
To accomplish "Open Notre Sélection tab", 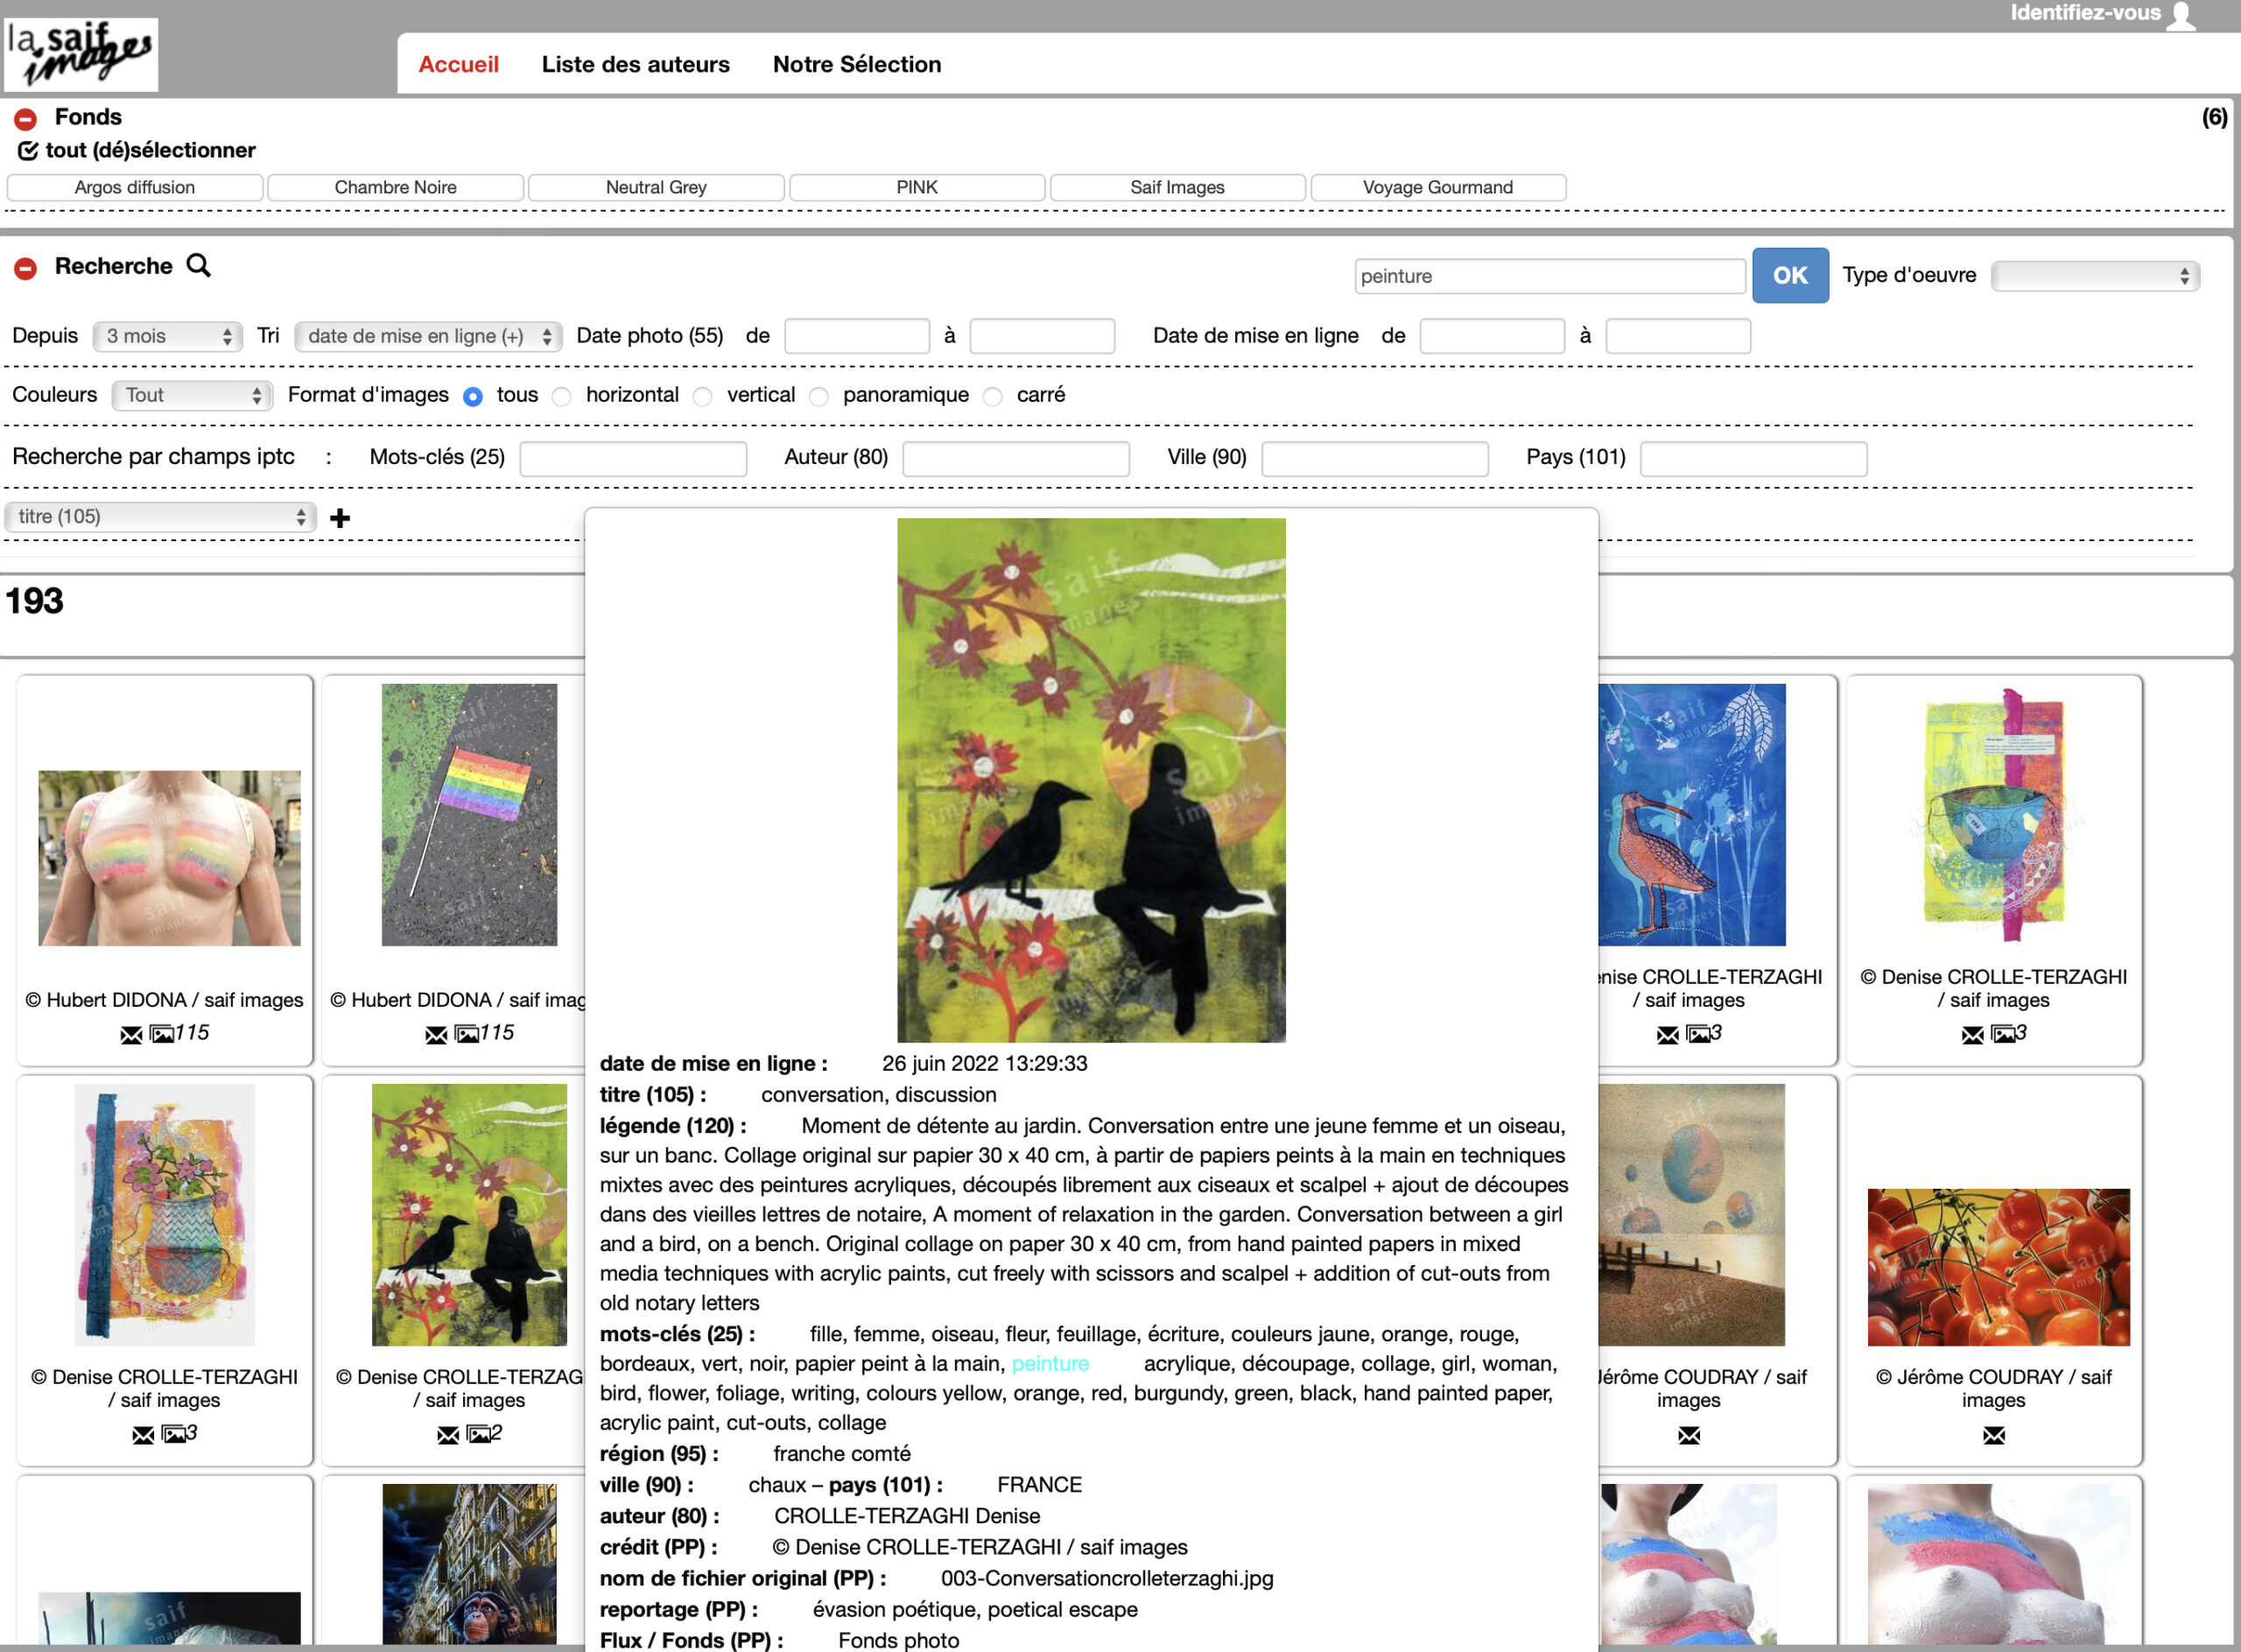I will tap(857, 65).
